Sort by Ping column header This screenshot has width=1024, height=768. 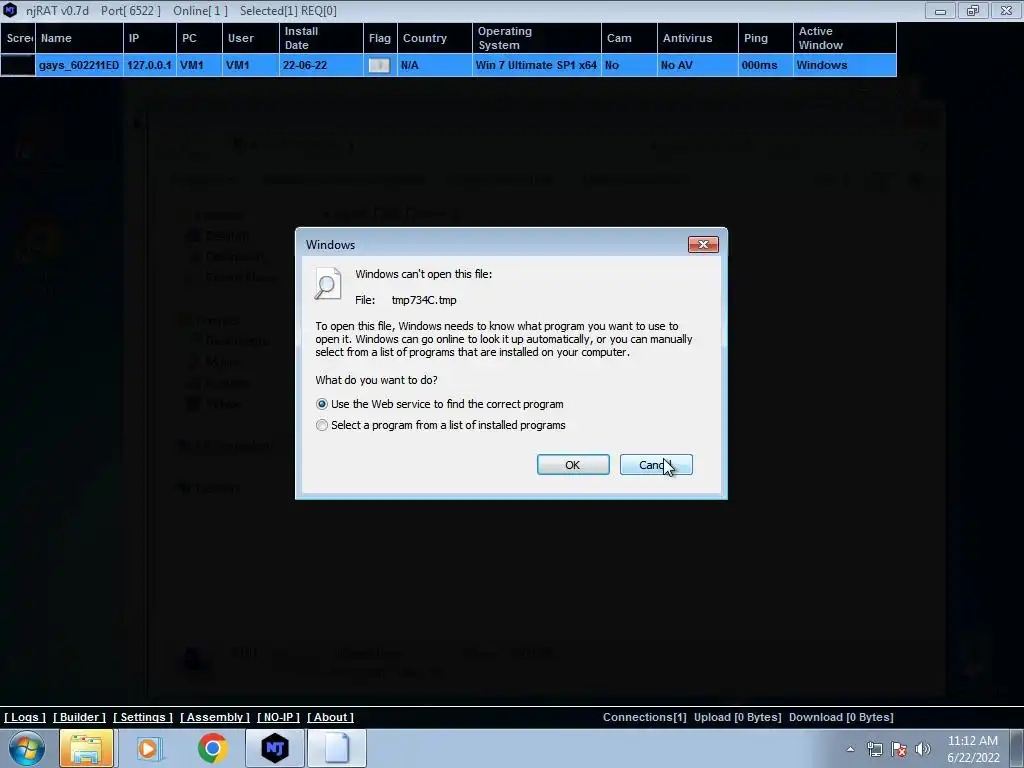pyautogui.click(x=765, y=38)
